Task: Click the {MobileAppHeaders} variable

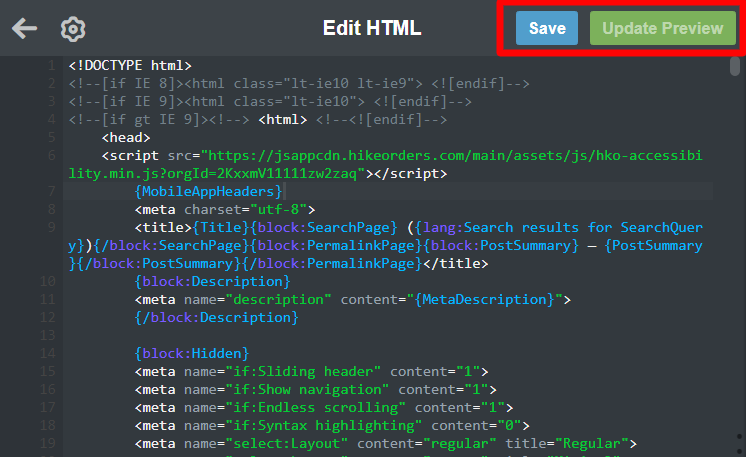Action: coord(208,192)
